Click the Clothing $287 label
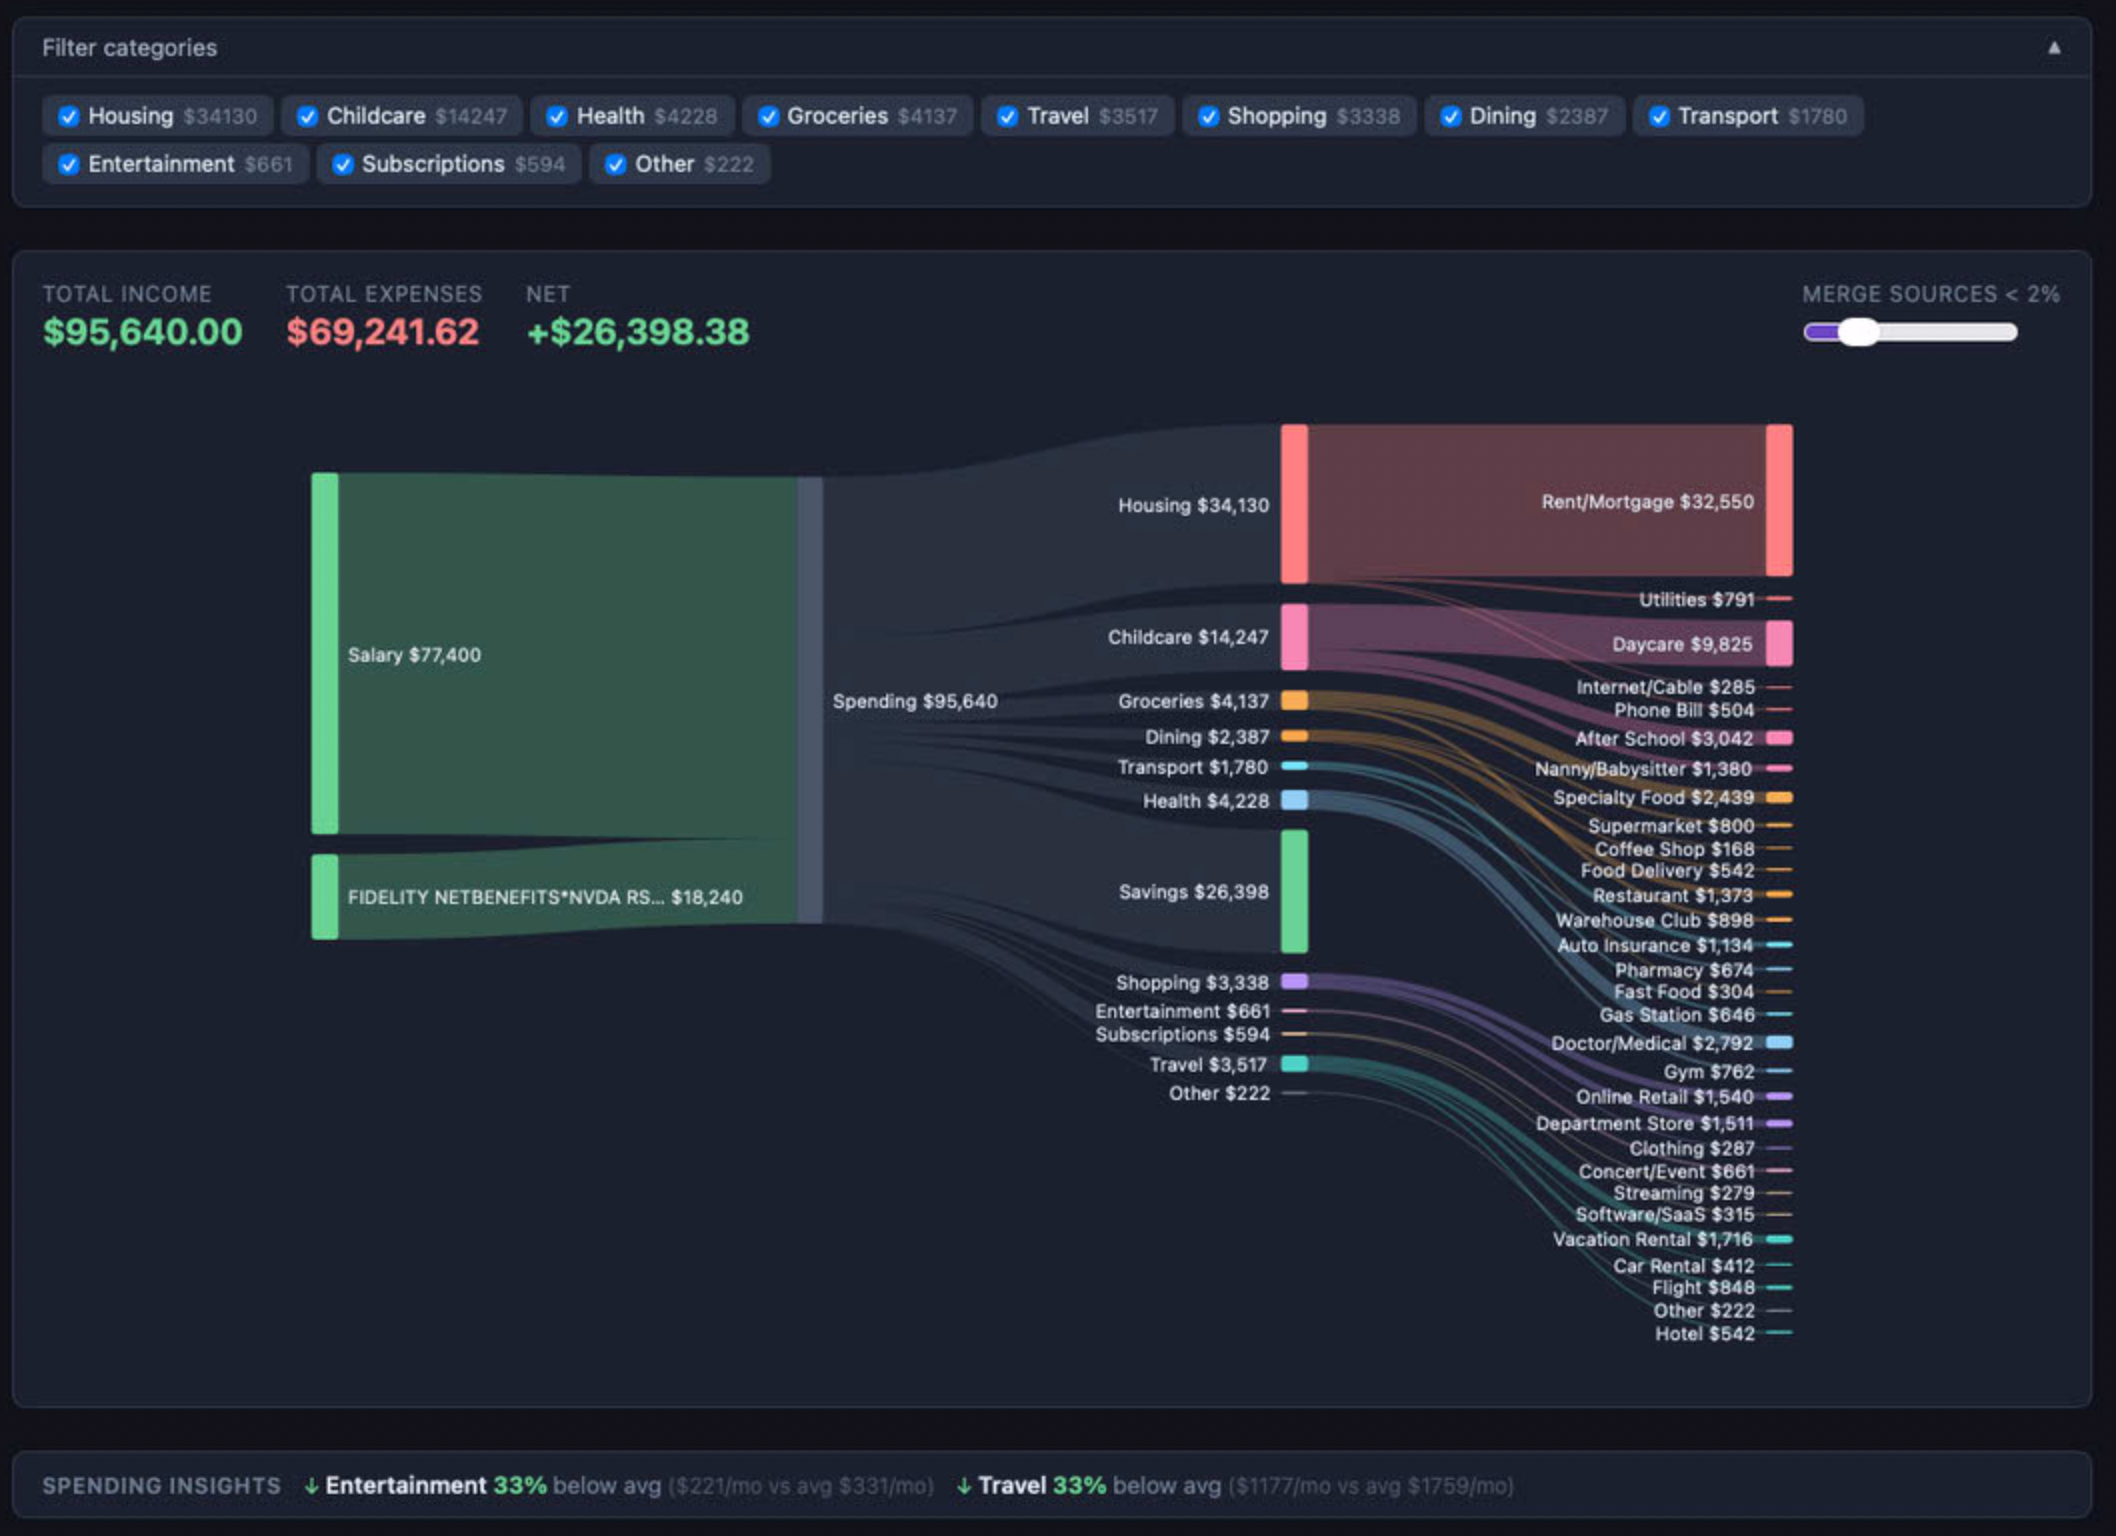Viewport: 2116px width, 1536px height. 1692,1148
